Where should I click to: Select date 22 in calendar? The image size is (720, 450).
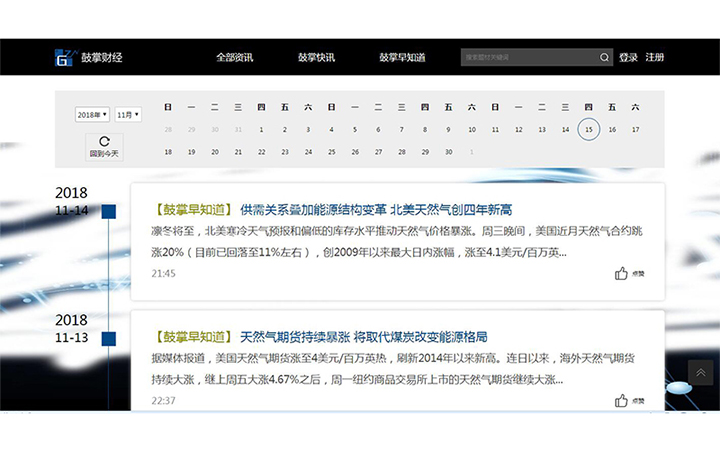pos(261,152)
